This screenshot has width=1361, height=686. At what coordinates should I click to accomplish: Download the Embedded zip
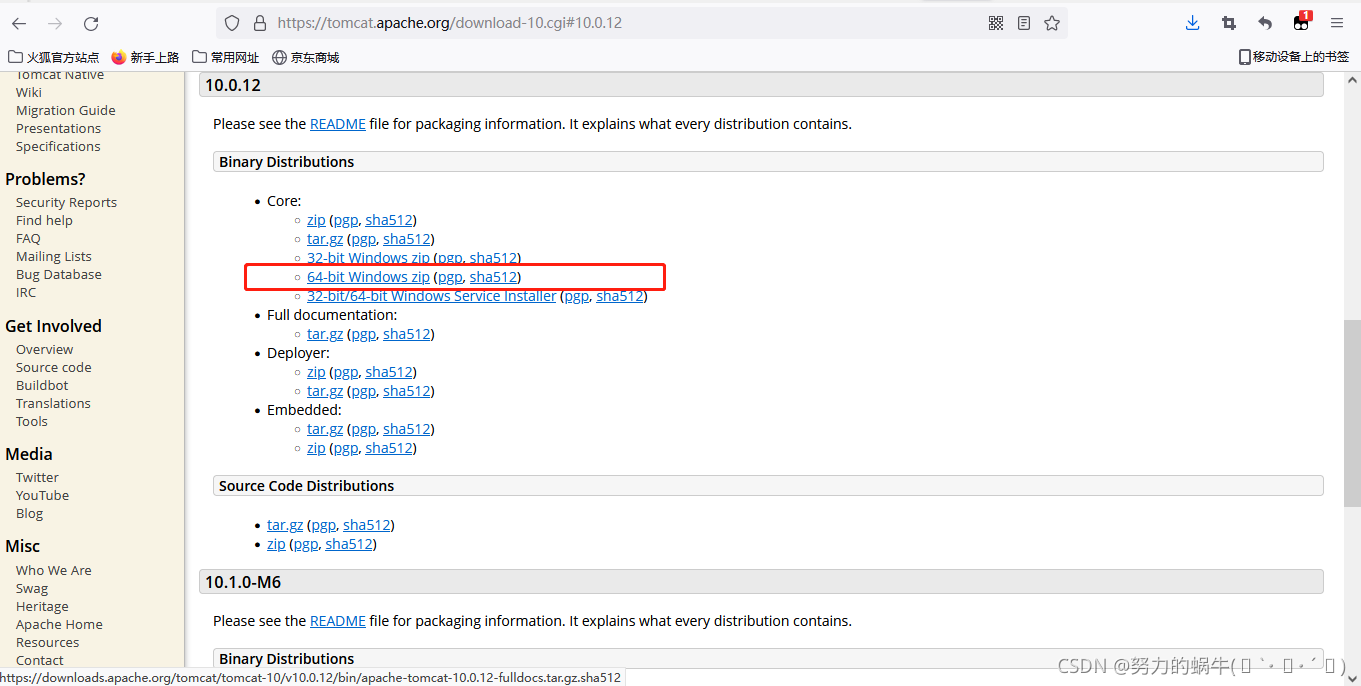(316, 448)
